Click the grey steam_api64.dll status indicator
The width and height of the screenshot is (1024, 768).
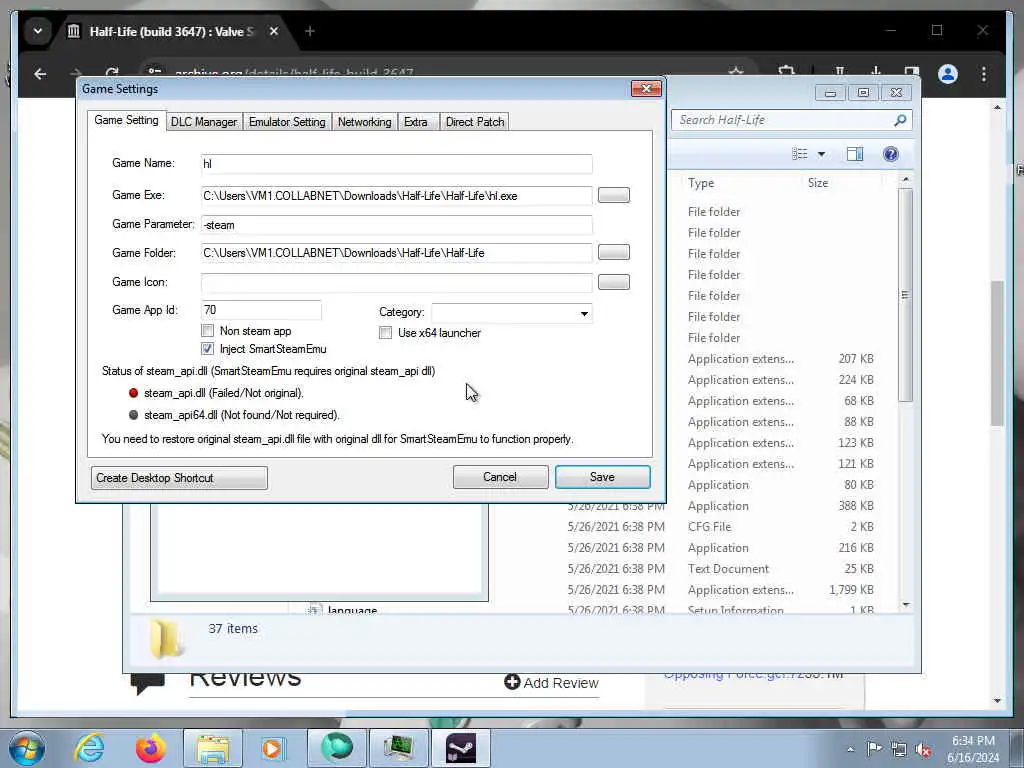(x=133, y=415)
